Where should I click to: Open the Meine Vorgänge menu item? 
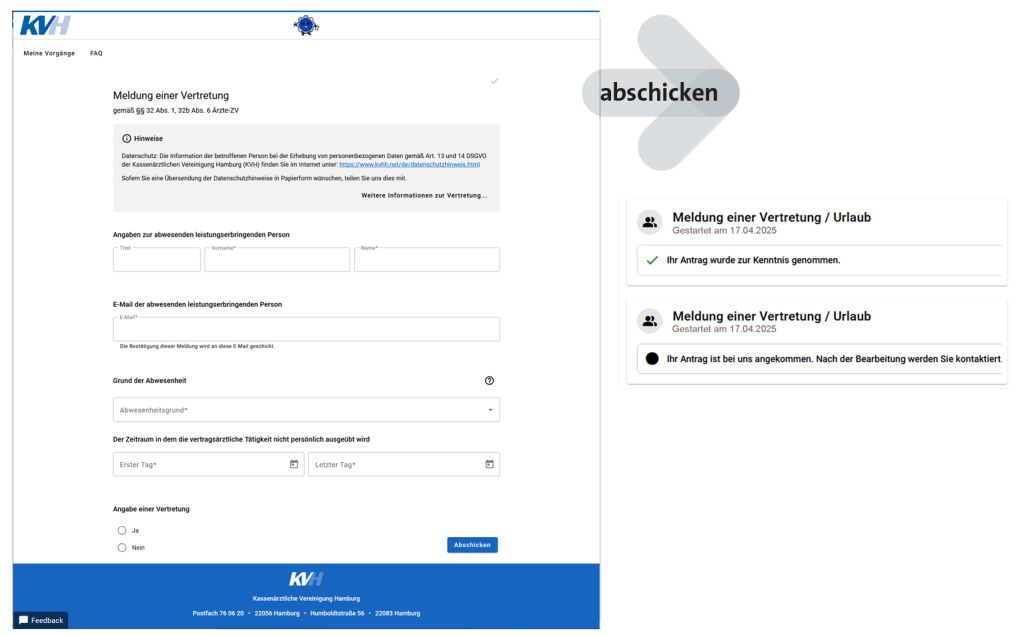(49, 53)
